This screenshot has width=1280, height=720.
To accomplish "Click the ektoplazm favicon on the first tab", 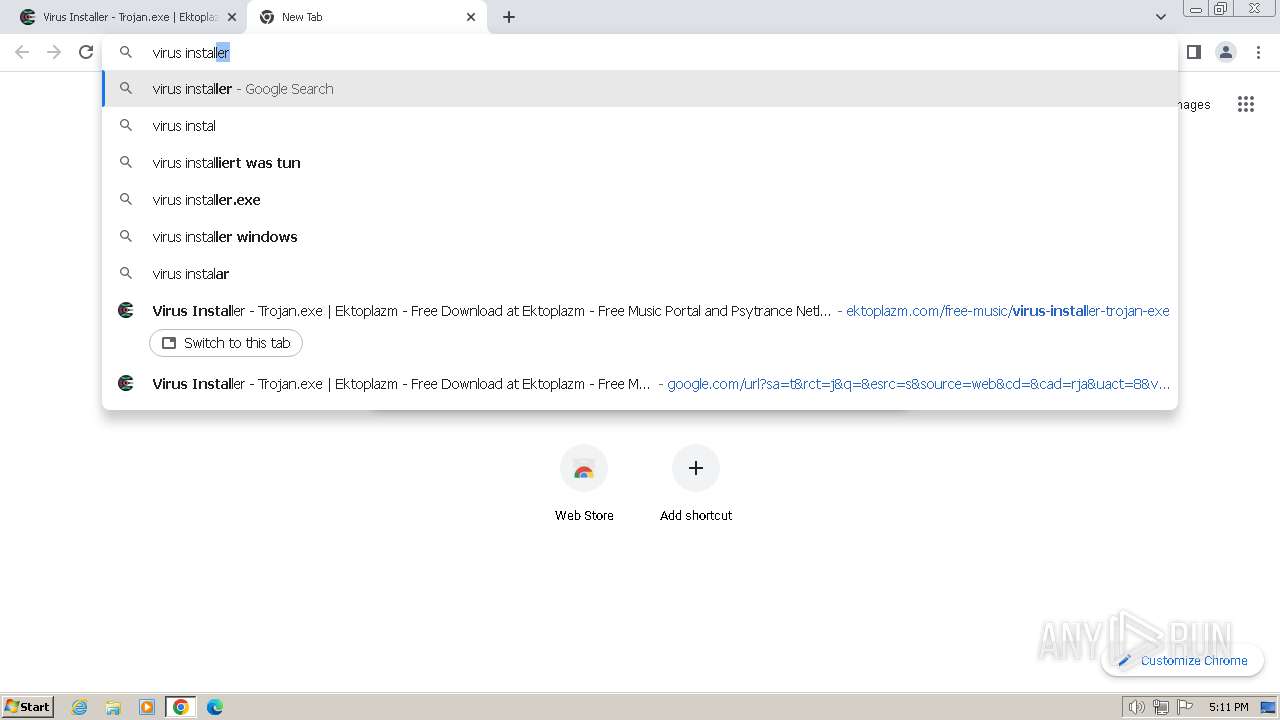I will point(28,17).
